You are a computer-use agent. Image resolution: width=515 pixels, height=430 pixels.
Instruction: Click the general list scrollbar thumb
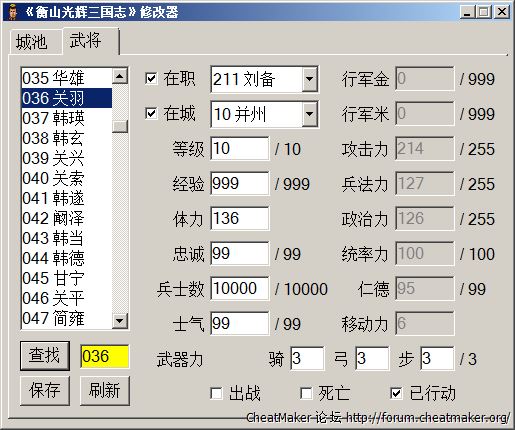(120, 126)
